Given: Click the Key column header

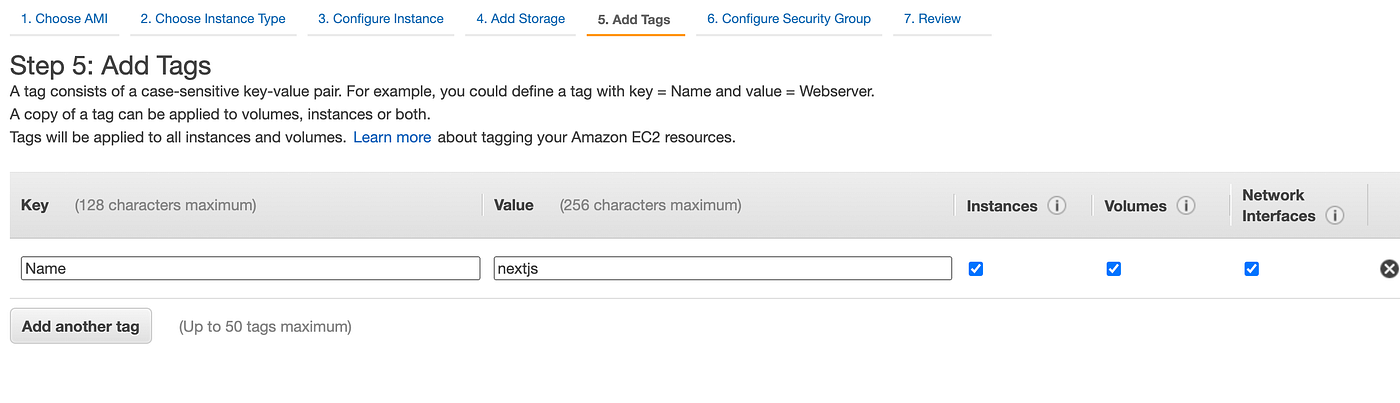Looking at the screenshot, I should (x=35, y=205).
